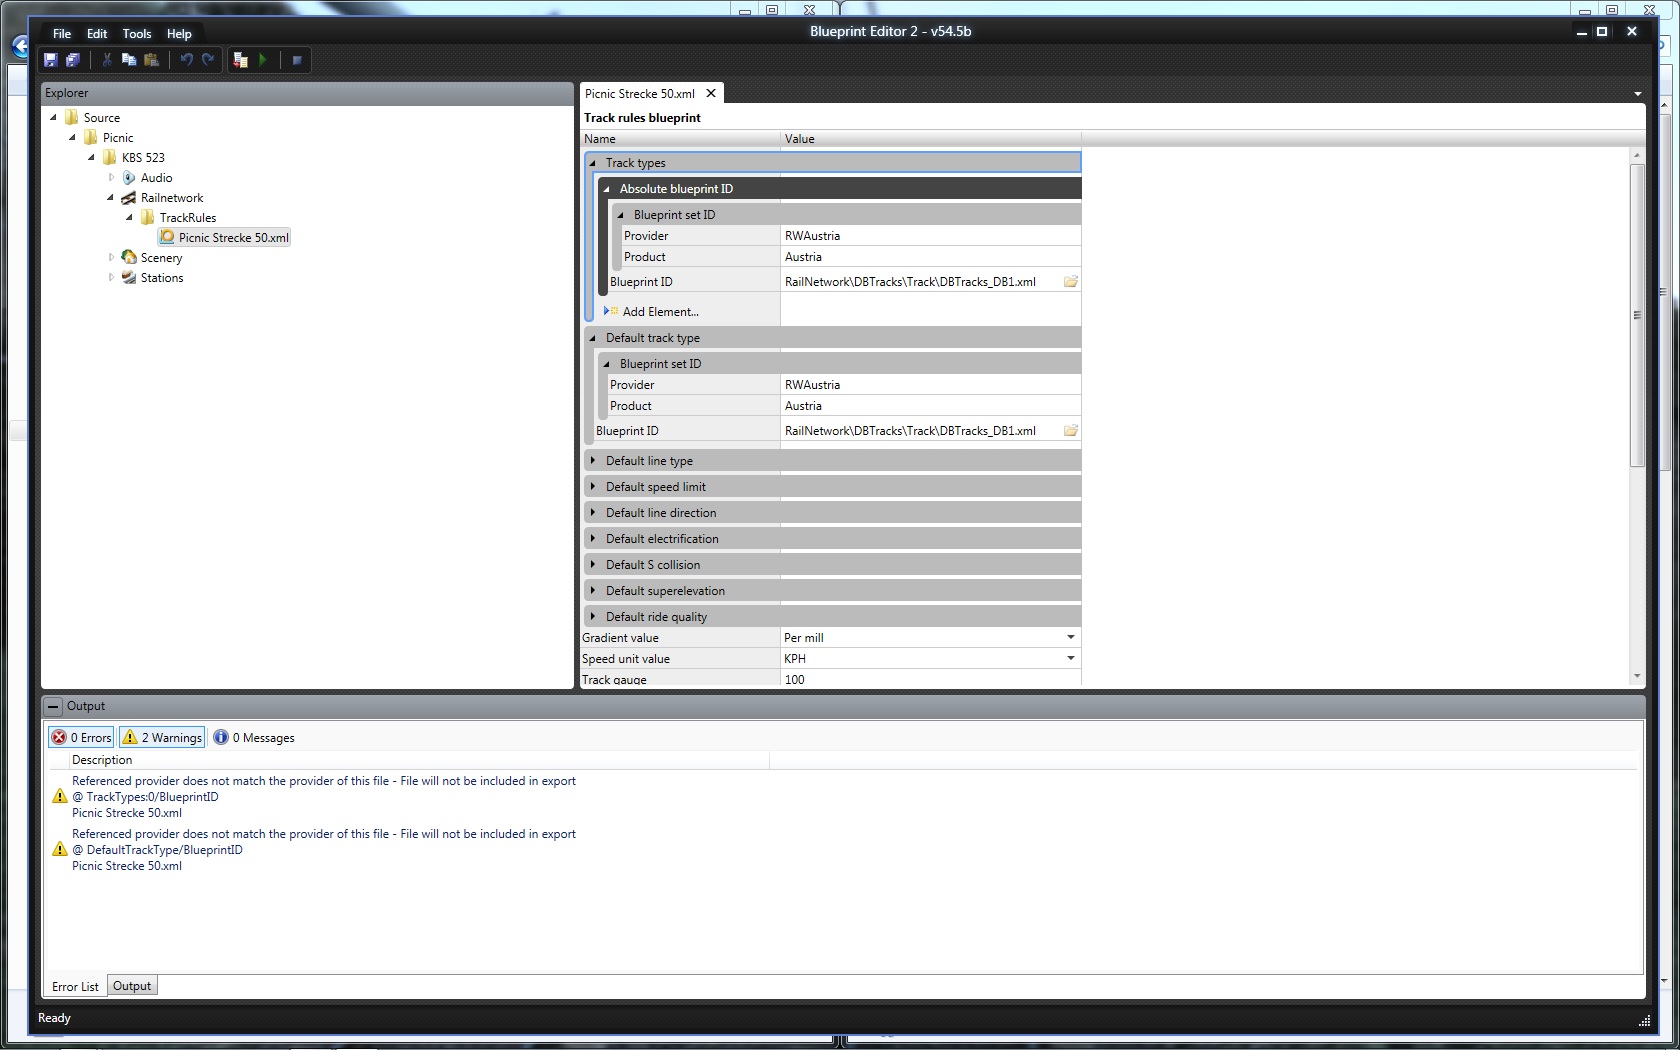Open the Speed unit value KPH dropdown

[1071, 658]
